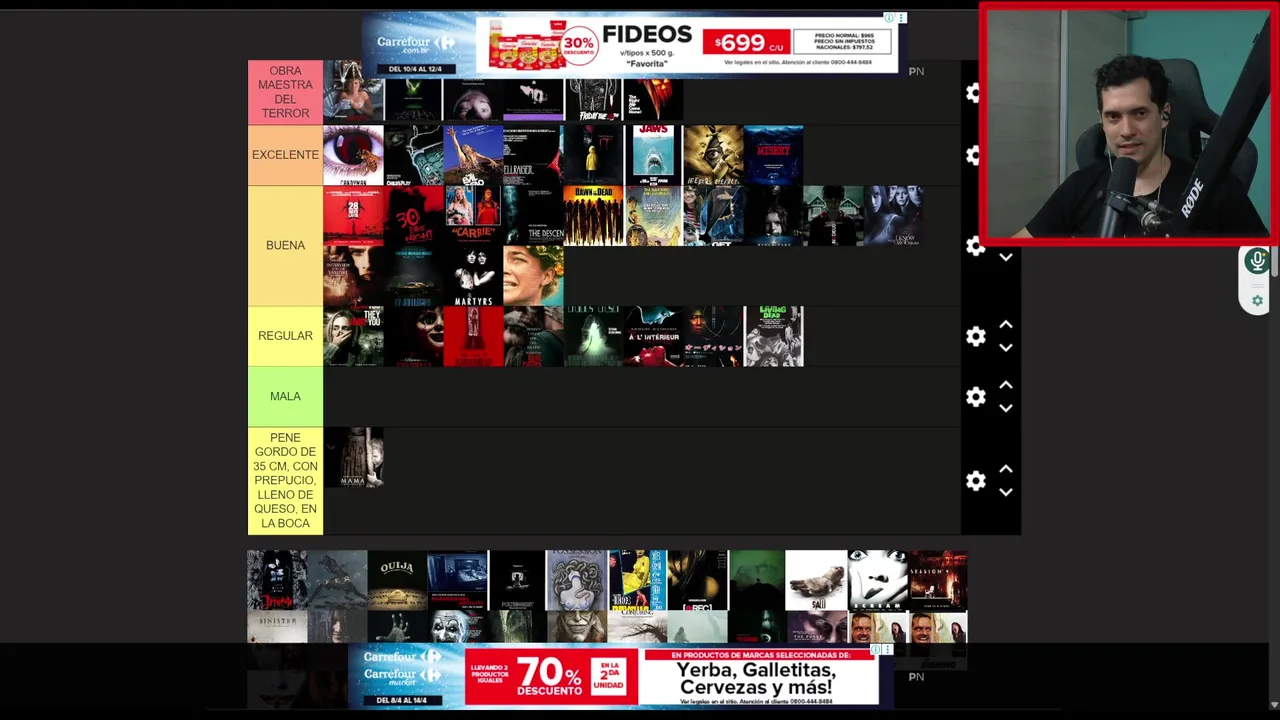The width and height of the screenshot is (1280, 720).
Task: Select the Carrie poster
Action: [x=473, y=216]
